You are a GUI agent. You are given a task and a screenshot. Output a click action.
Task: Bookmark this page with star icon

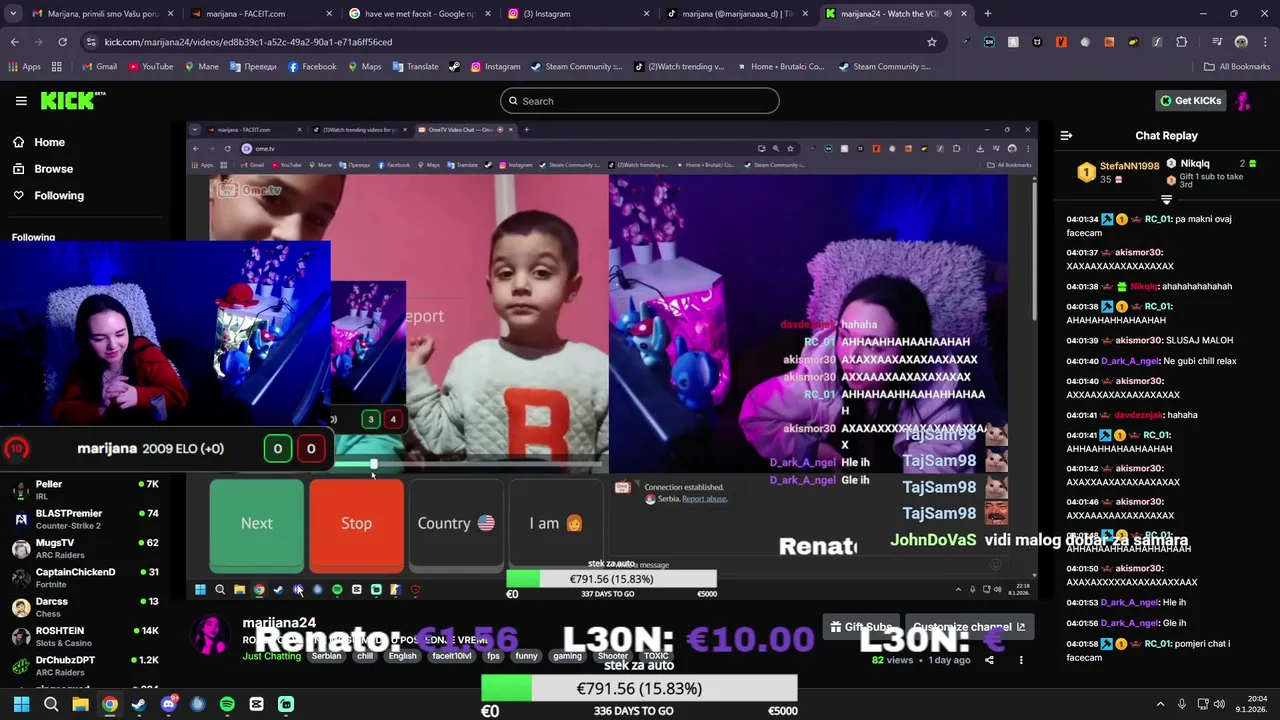tap(932, 42)
